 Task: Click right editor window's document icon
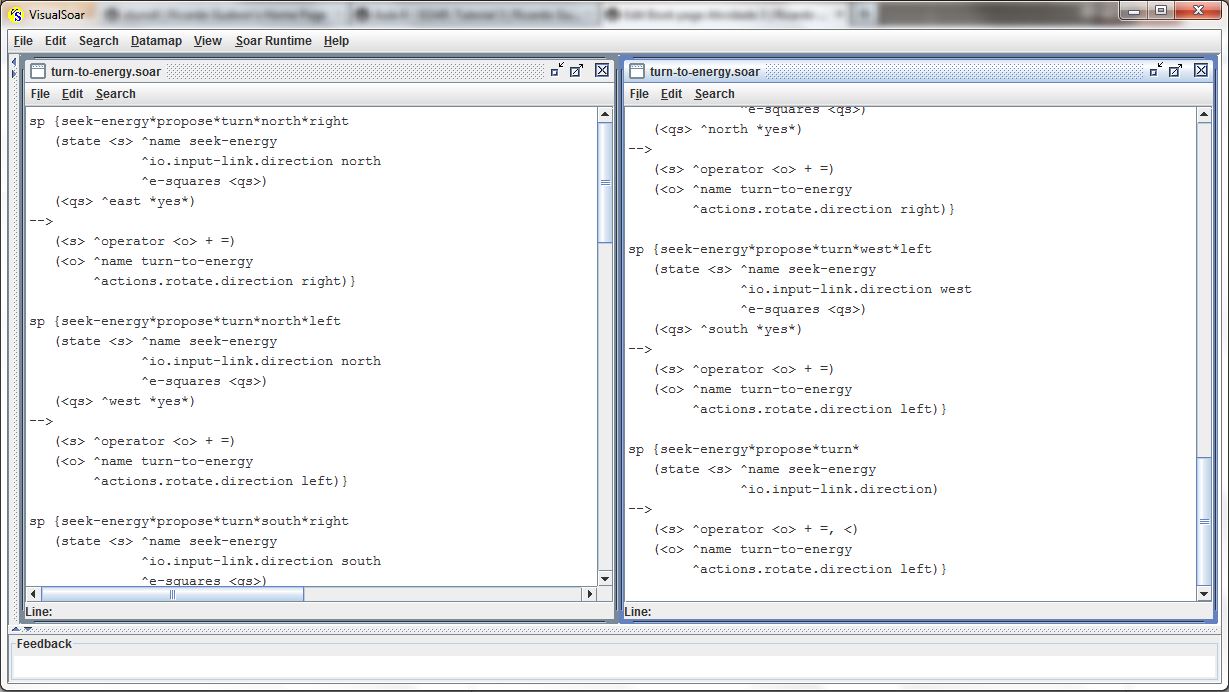tap(636, 71)
